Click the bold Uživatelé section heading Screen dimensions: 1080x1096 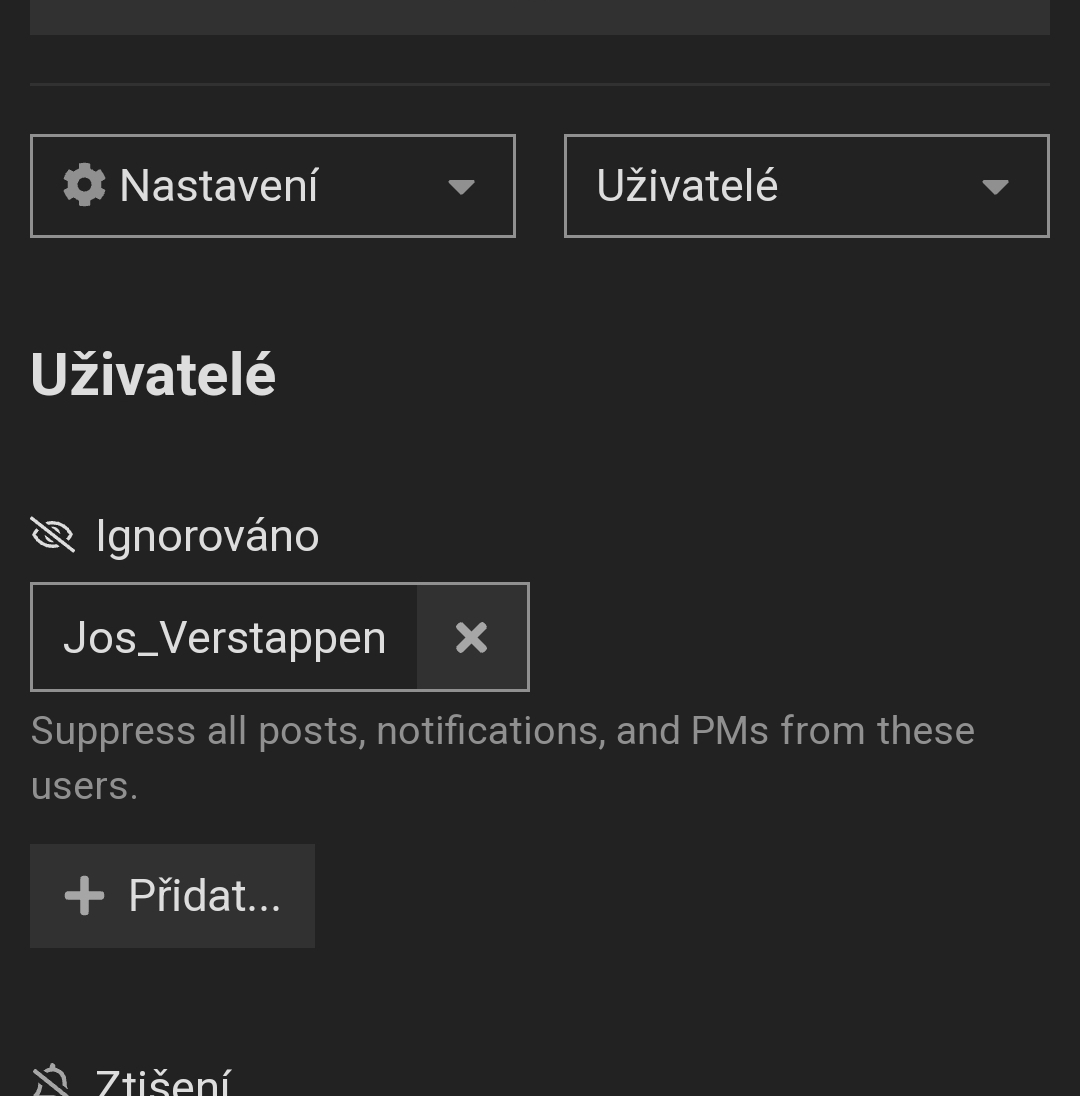point(153,375)
